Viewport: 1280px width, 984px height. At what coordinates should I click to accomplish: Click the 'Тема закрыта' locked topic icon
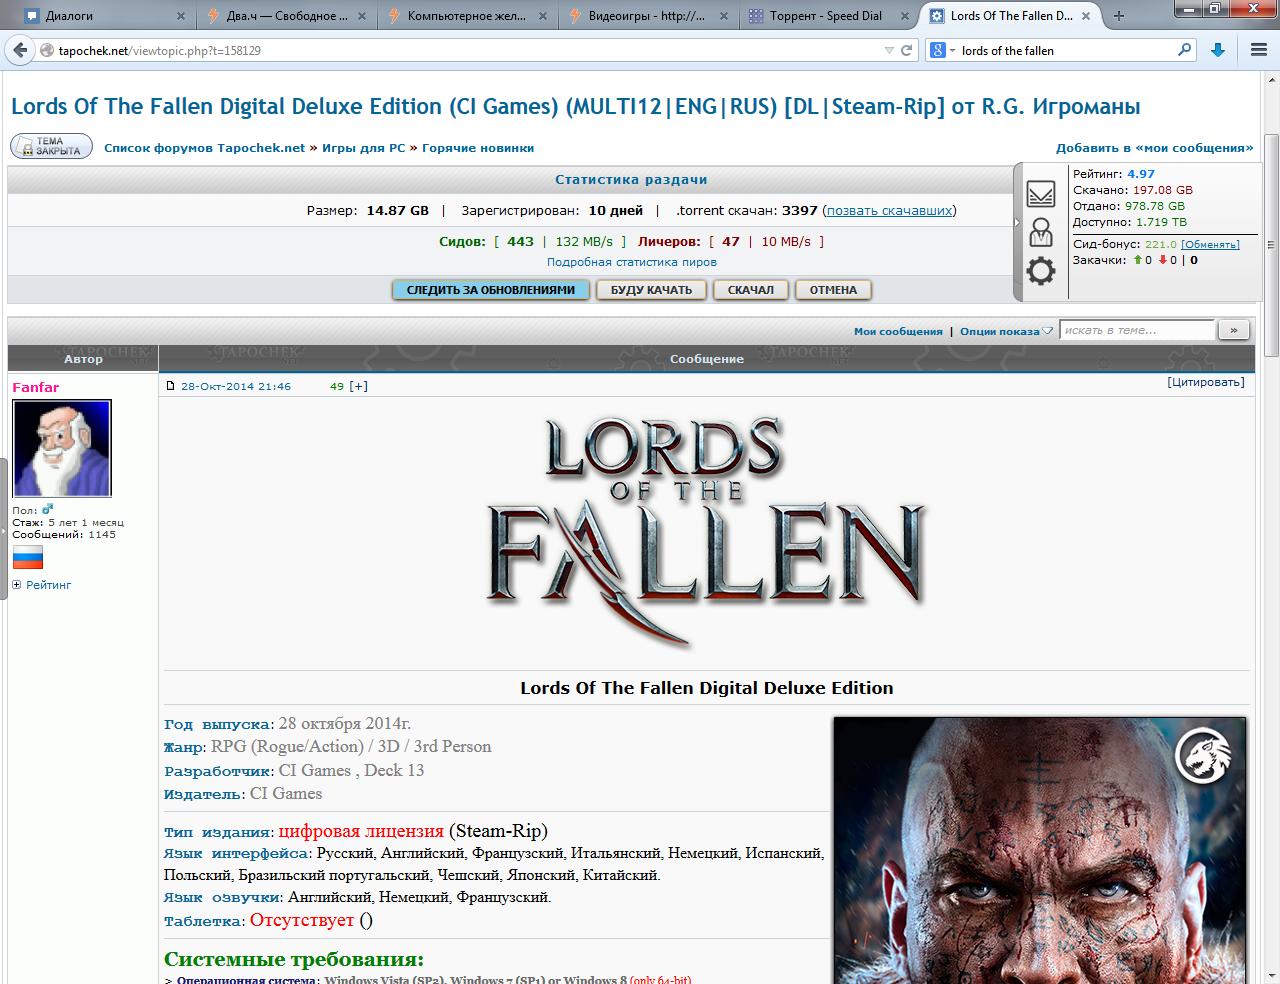(50, 146)
